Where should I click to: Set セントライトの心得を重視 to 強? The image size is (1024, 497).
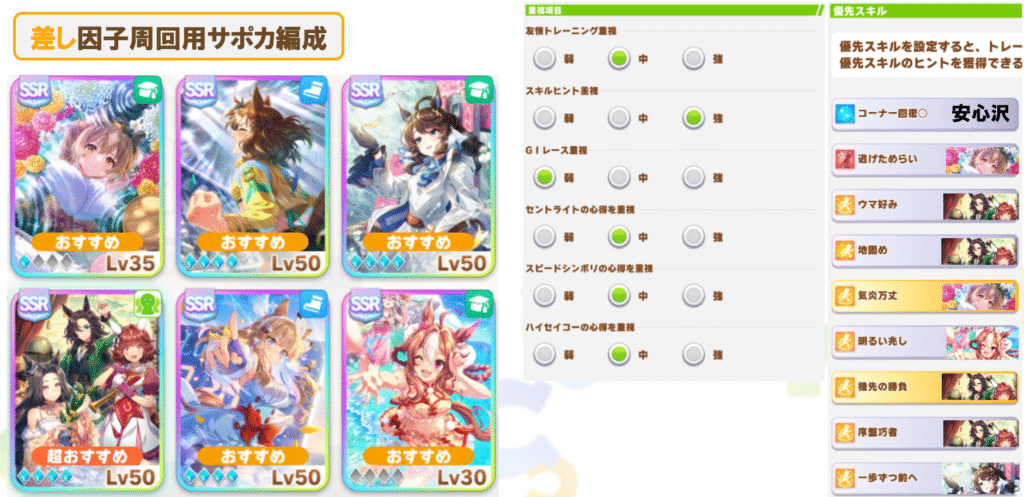694,236
